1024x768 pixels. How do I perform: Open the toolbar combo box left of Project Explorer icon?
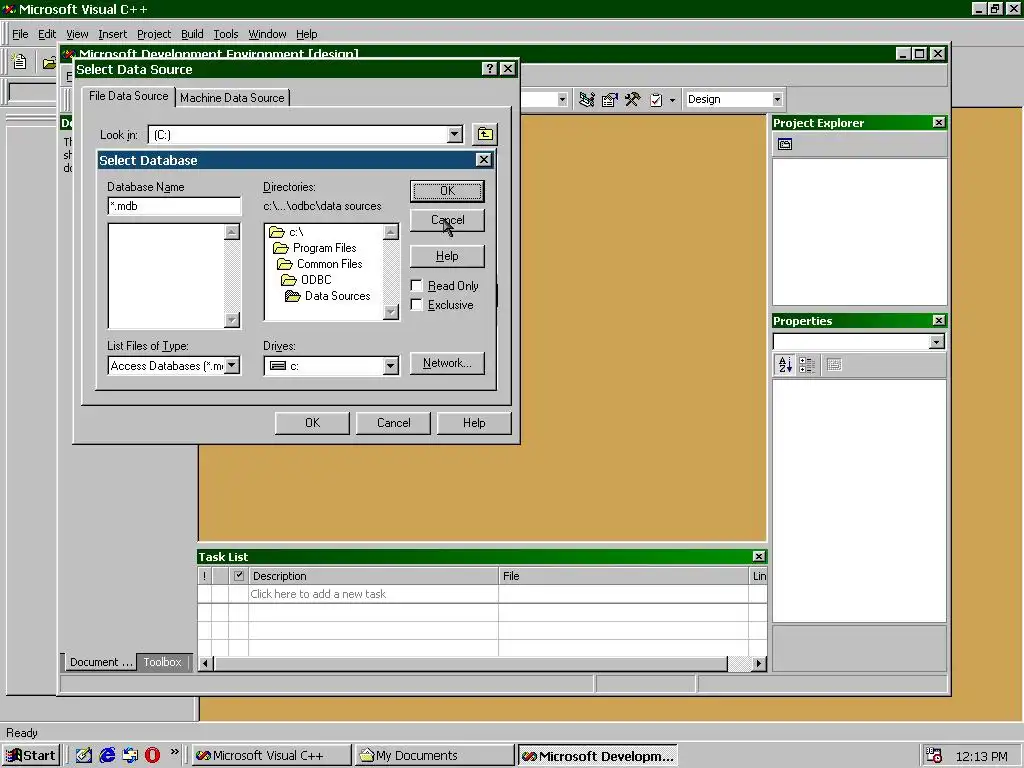point(562,99)
